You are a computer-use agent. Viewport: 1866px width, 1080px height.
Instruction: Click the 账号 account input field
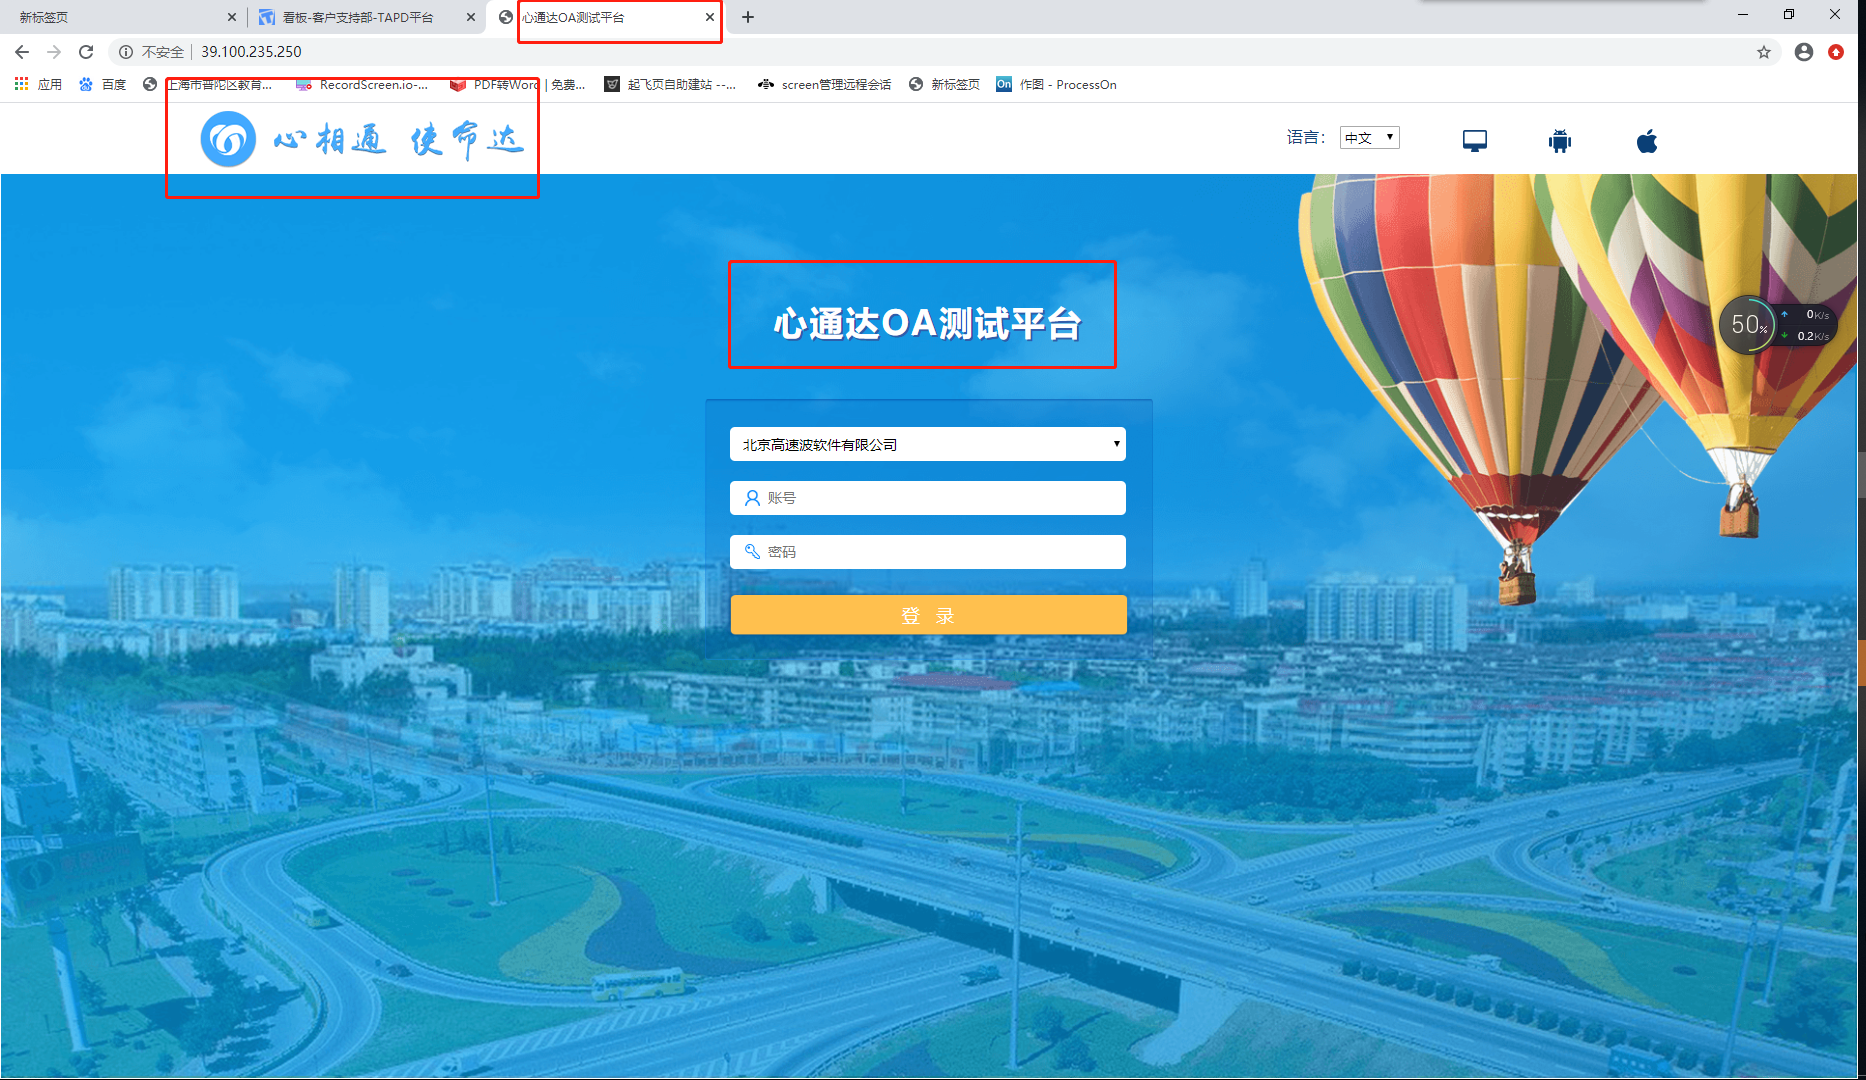[x=928, y=498]
